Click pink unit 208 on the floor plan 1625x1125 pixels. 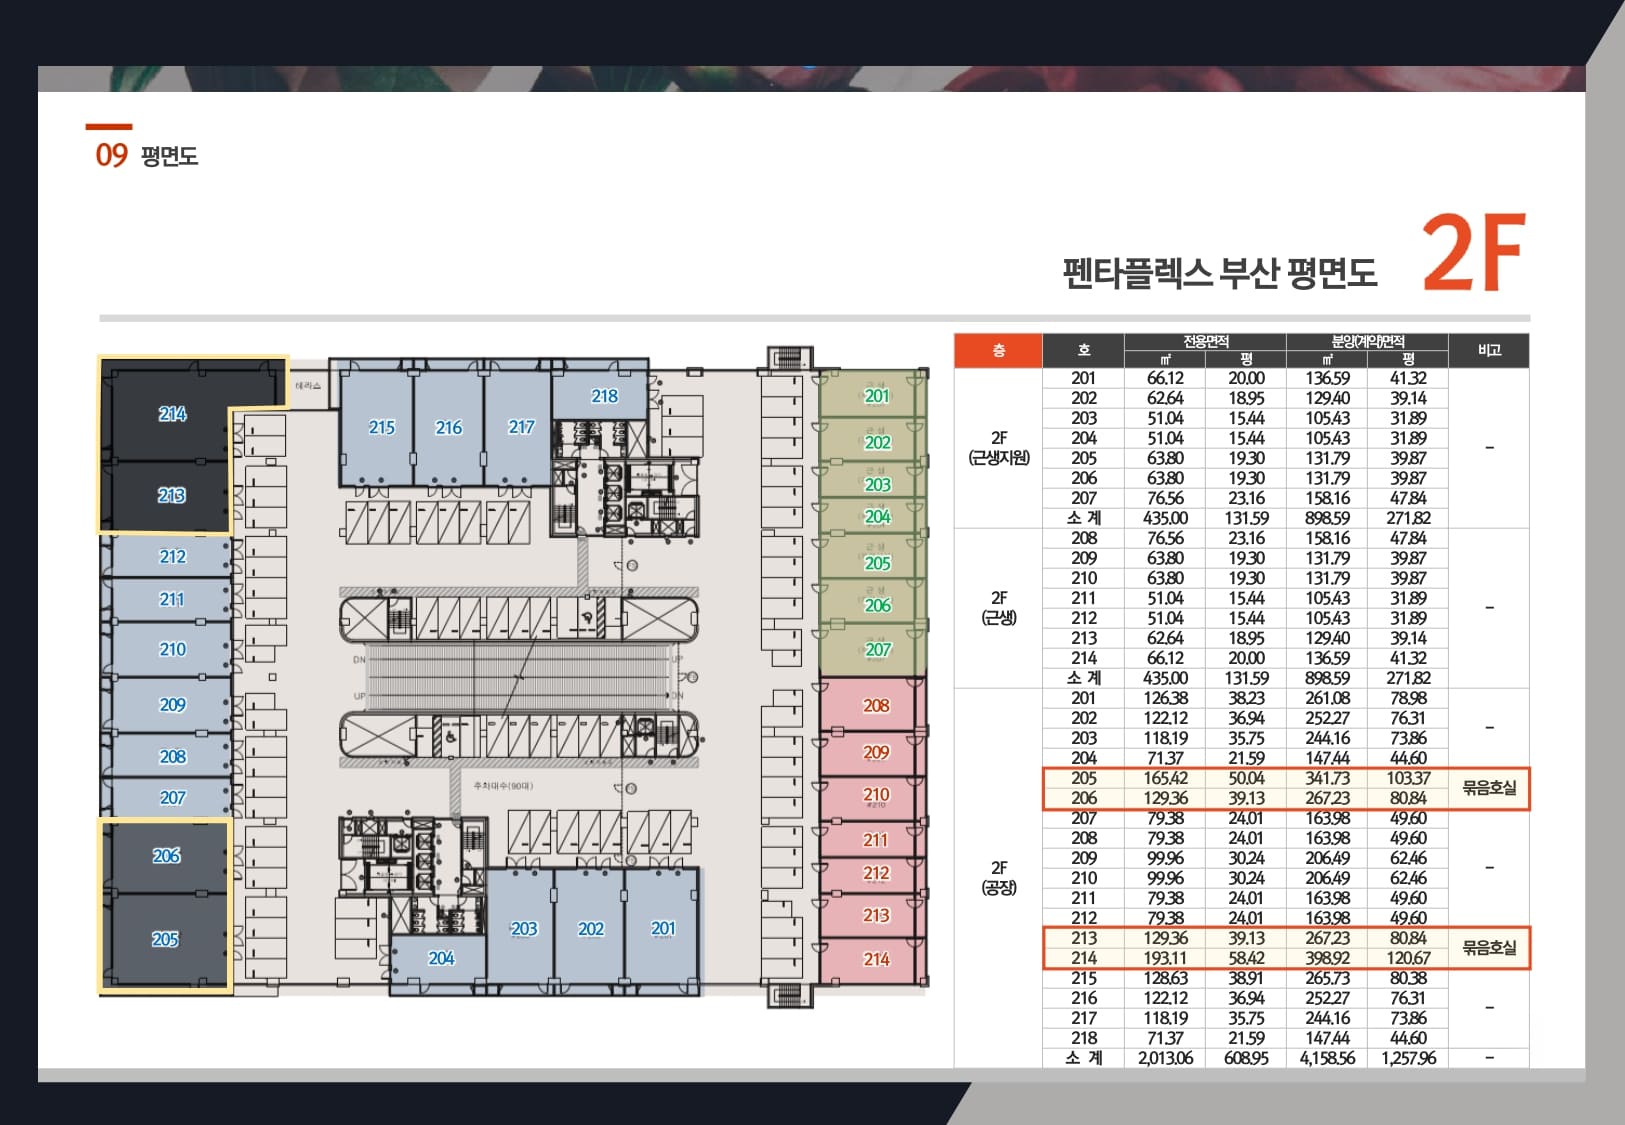point(877,708)
